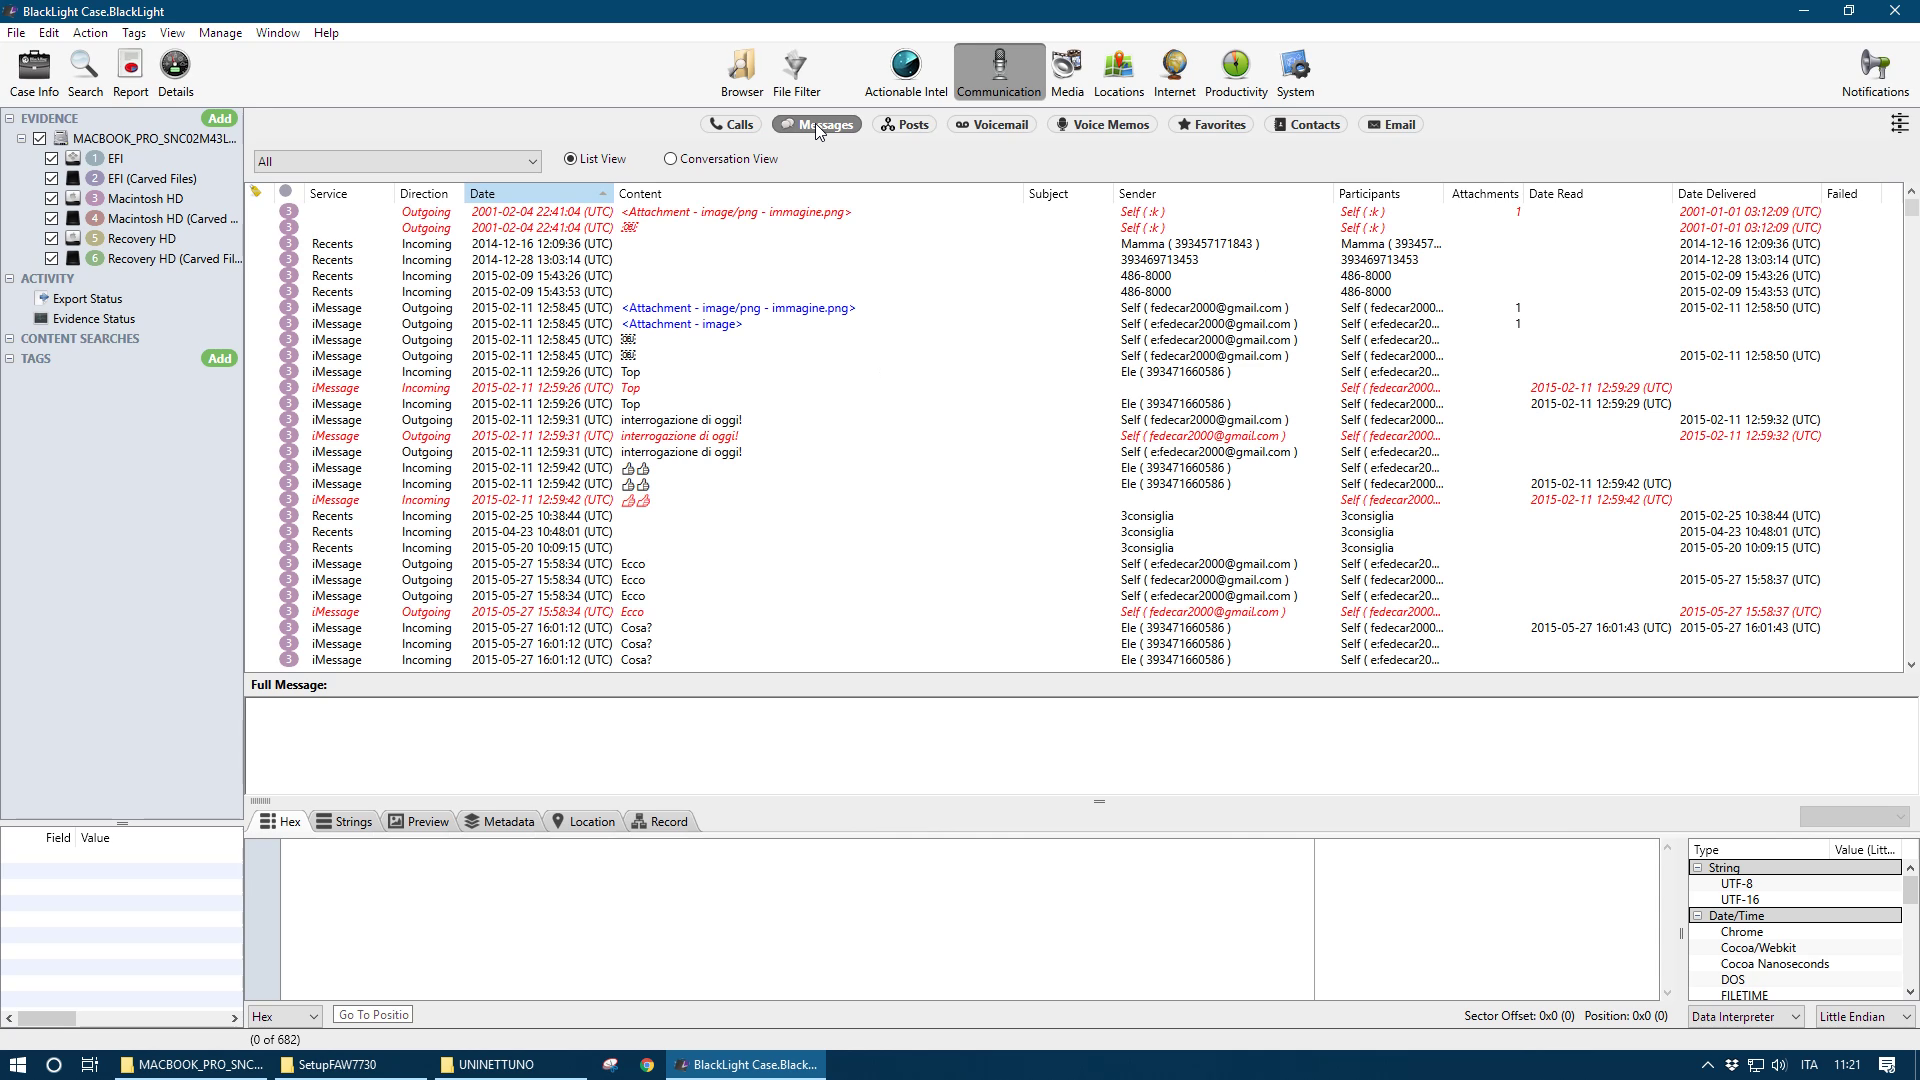The image size is (1920, 1080).
Task: Open the System view
Action: click(1295, 74)
